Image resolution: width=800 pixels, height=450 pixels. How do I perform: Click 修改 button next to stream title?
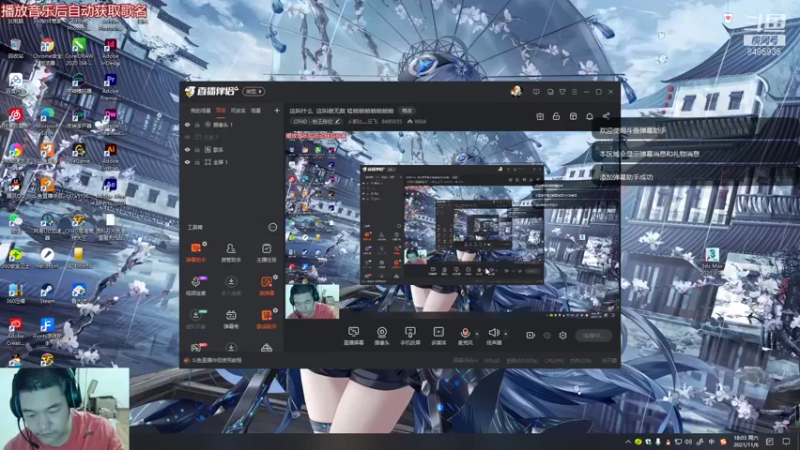(x=407, y=111)
